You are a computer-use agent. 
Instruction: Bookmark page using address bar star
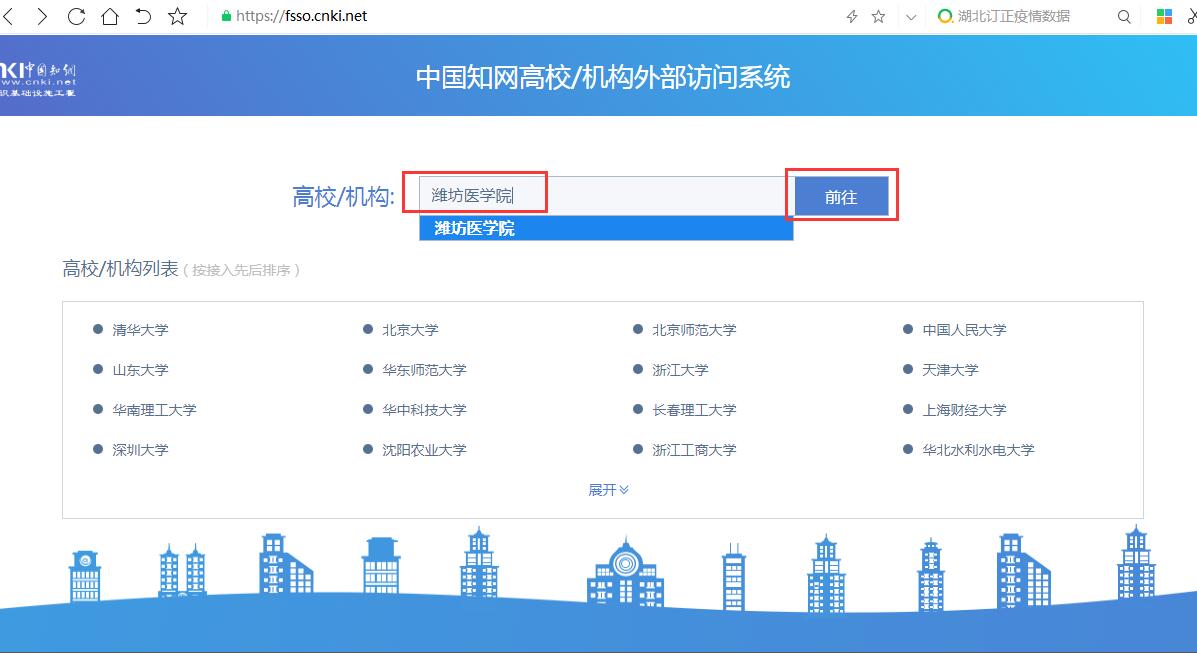(x=879, y=16)
